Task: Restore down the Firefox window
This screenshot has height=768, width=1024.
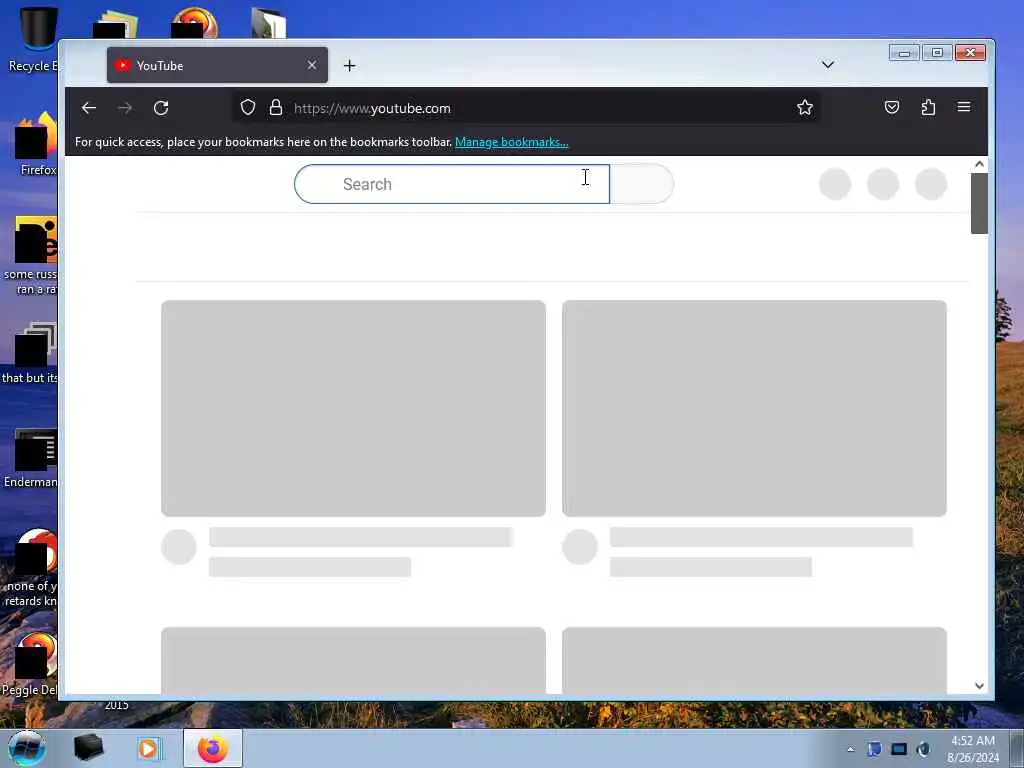Action: [937, 53]
